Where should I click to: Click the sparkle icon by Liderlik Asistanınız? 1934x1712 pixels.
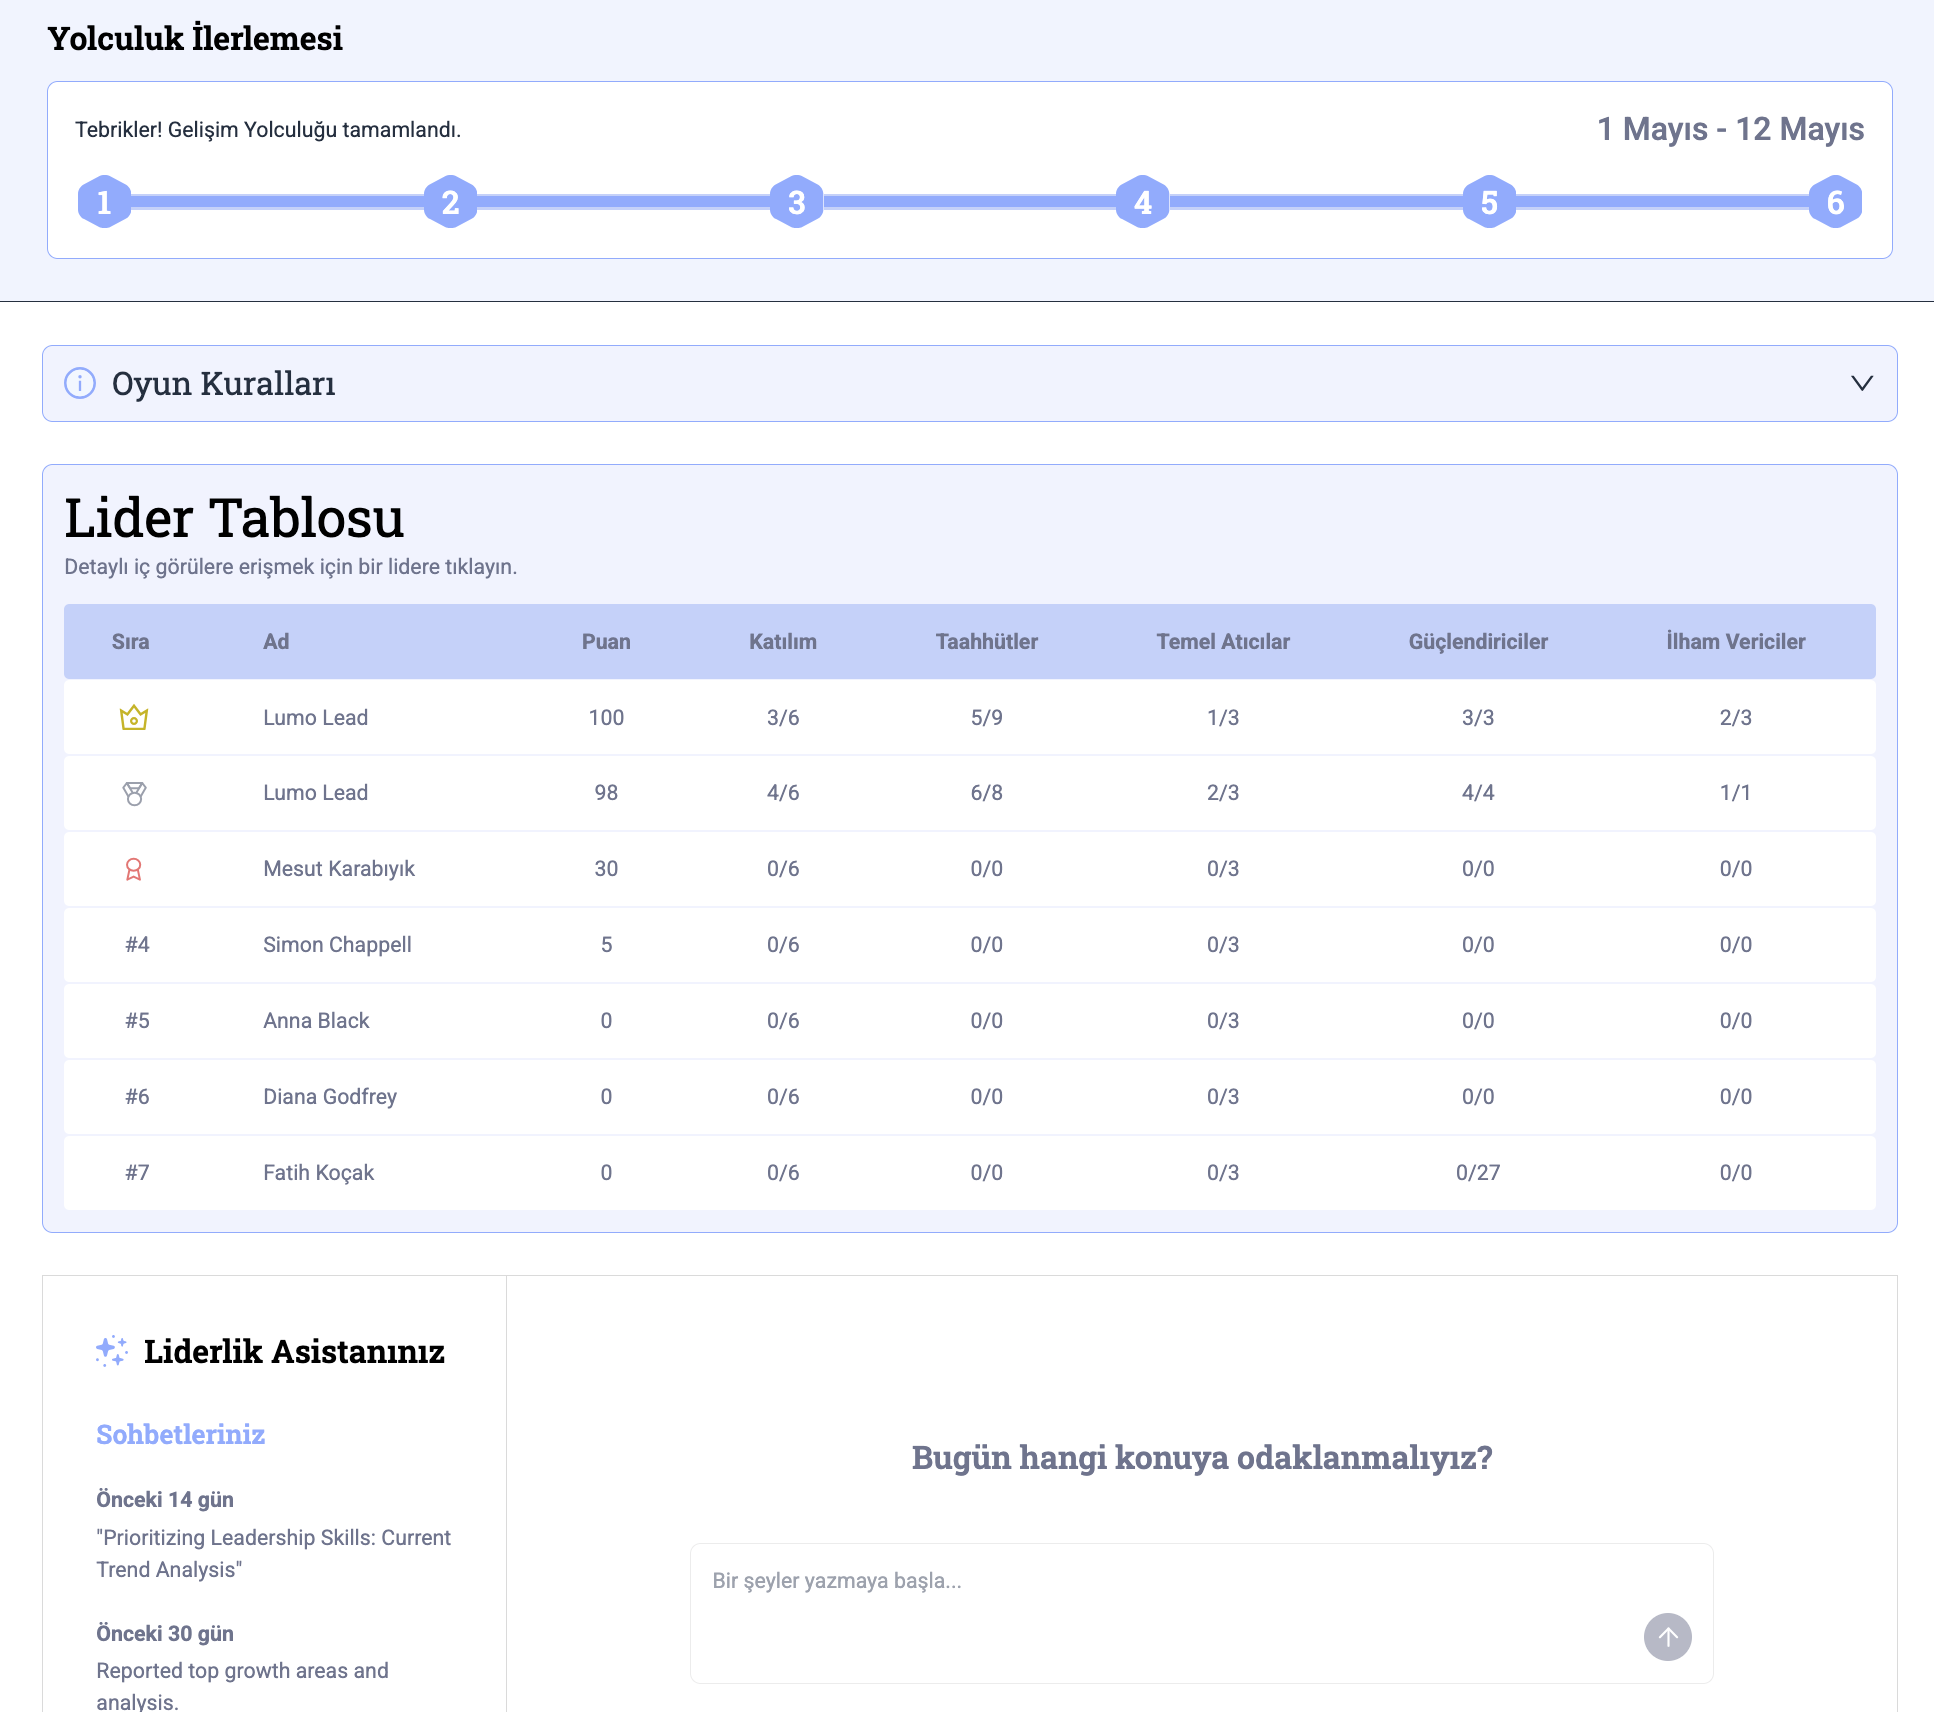pos(111,1351)
